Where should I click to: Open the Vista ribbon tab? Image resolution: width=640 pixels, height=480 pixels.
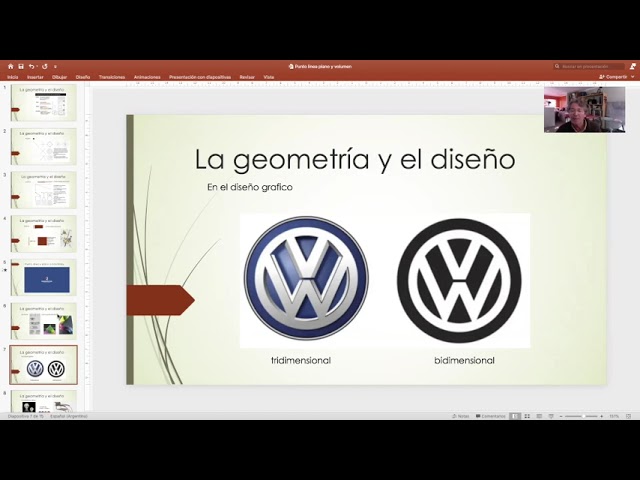click(x=269, y=77)
